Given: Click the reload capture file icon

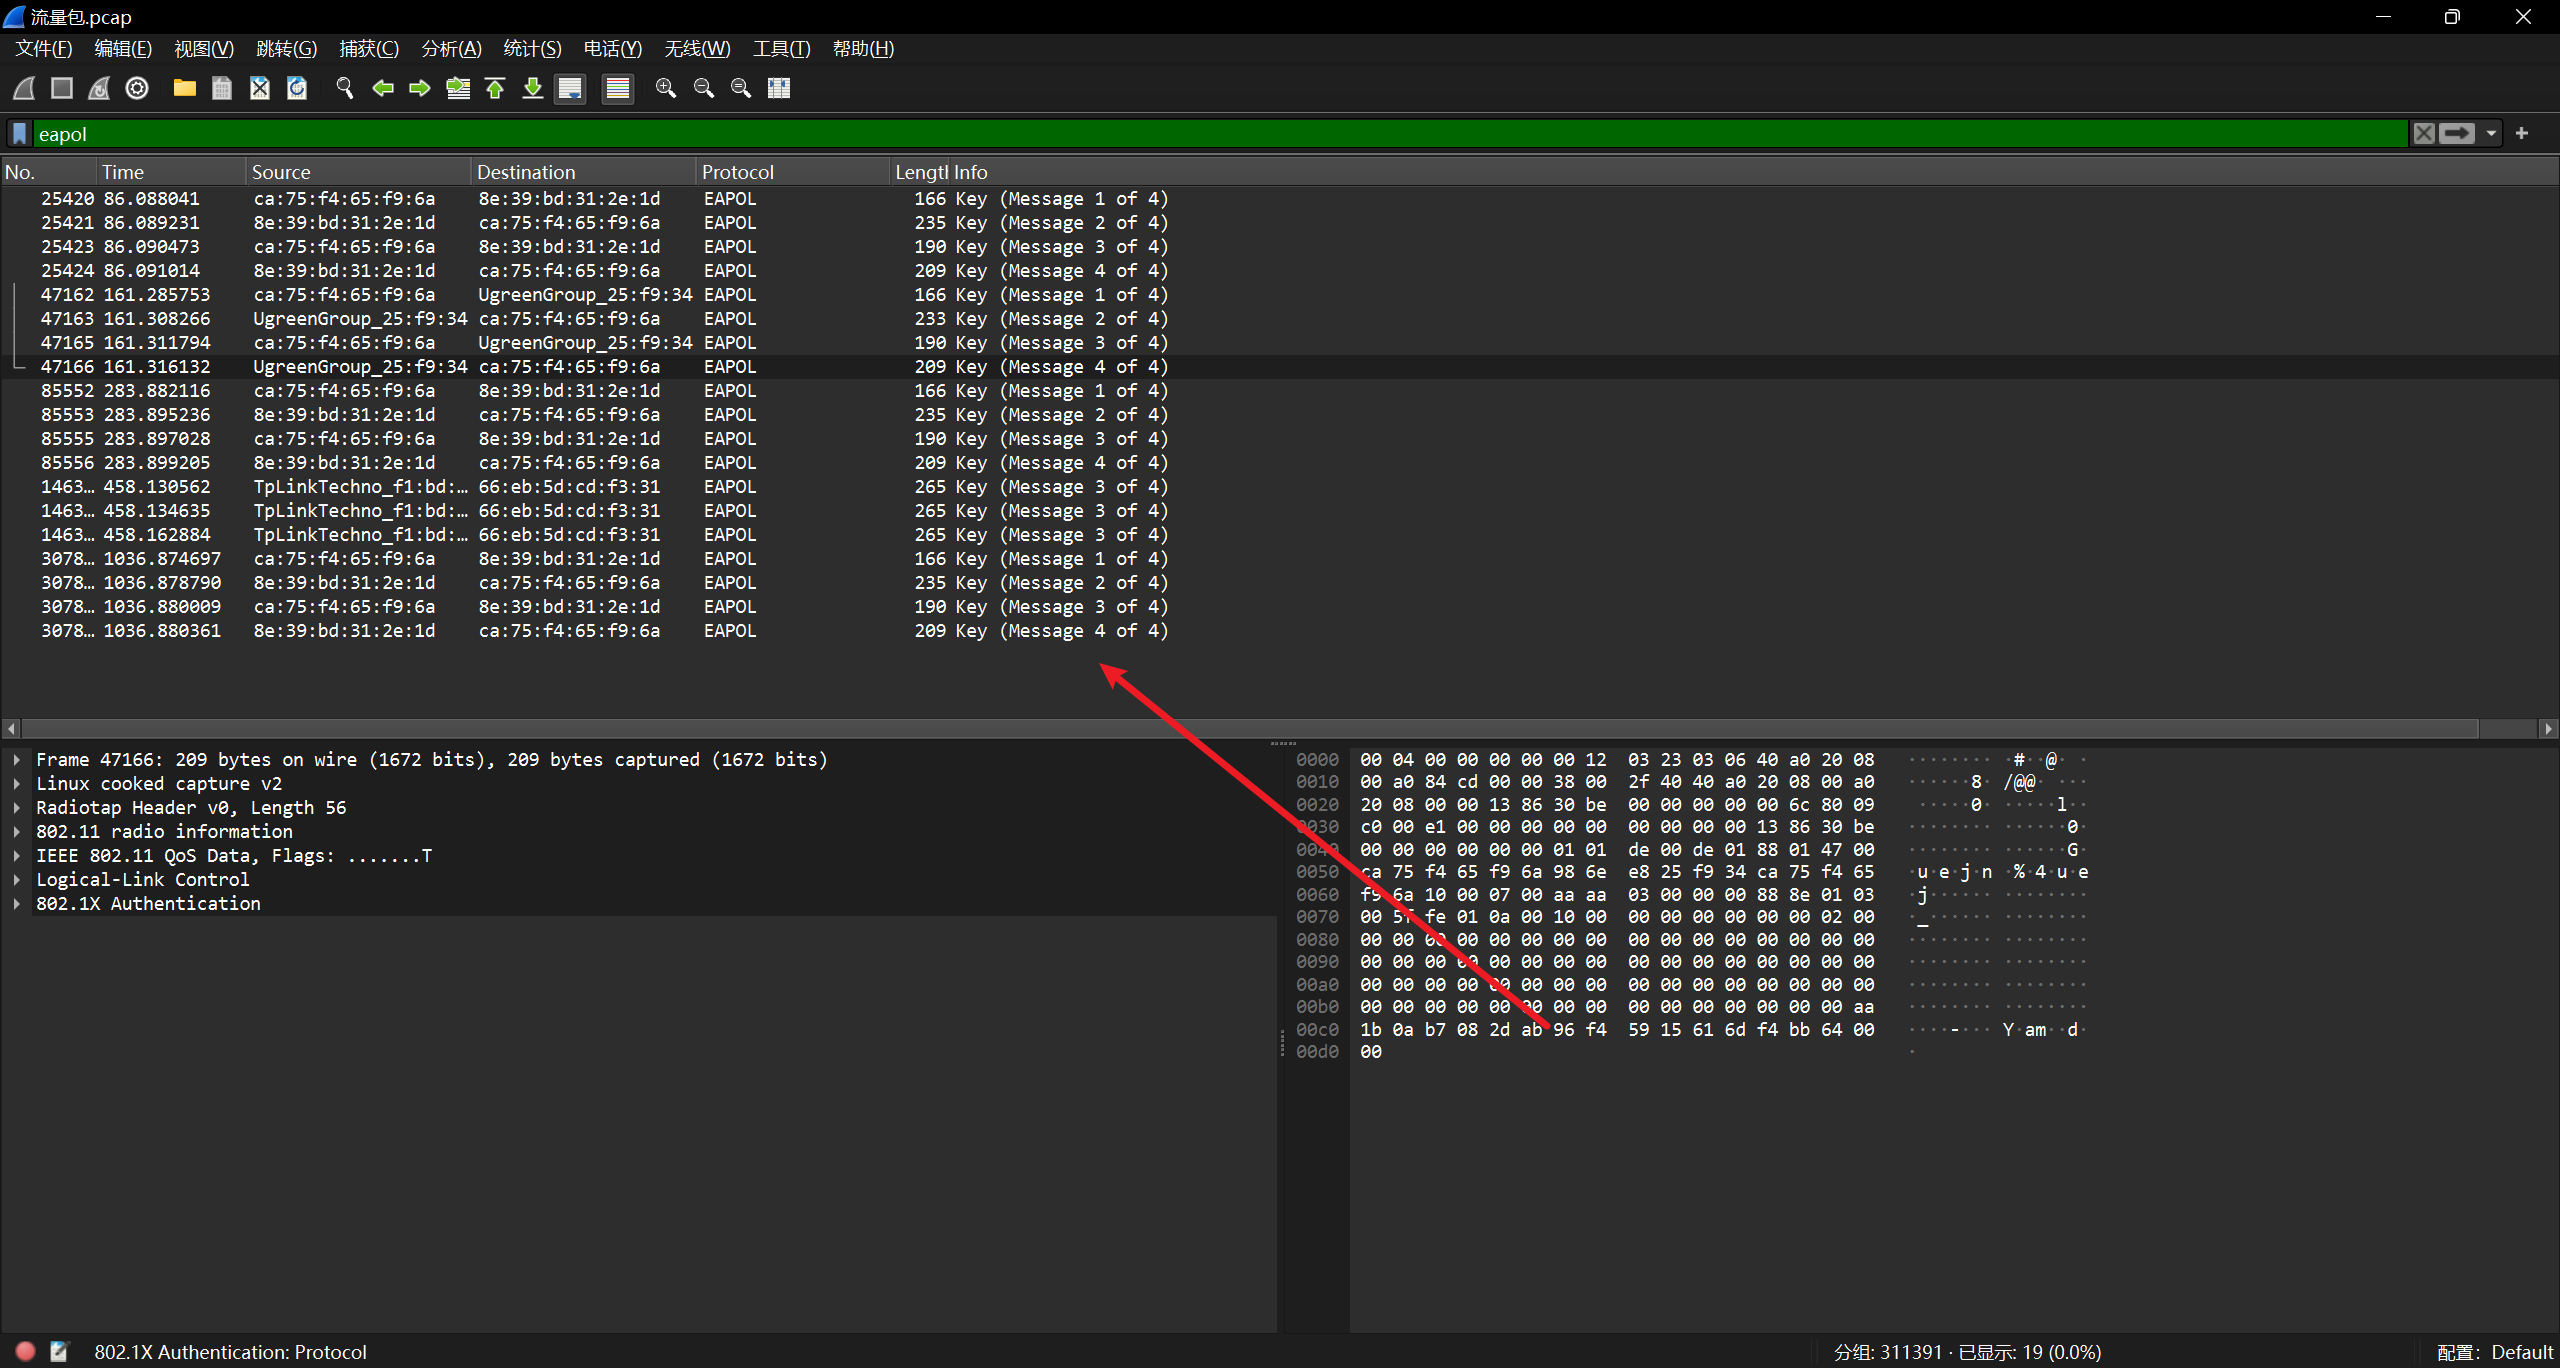Looking at the screenshot, I should point(297,88).
